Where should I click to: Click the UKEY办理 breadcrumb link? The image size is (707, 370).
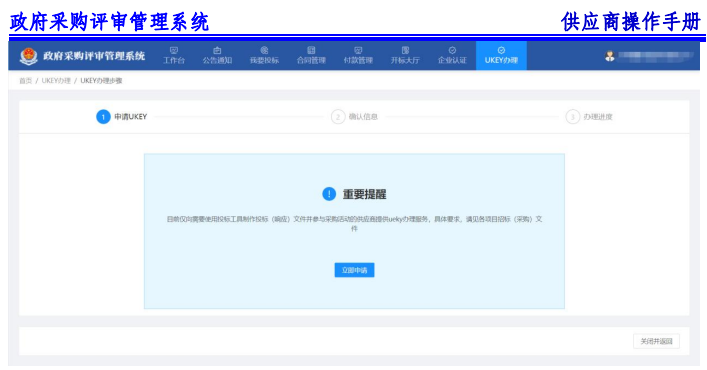point(56,81)
